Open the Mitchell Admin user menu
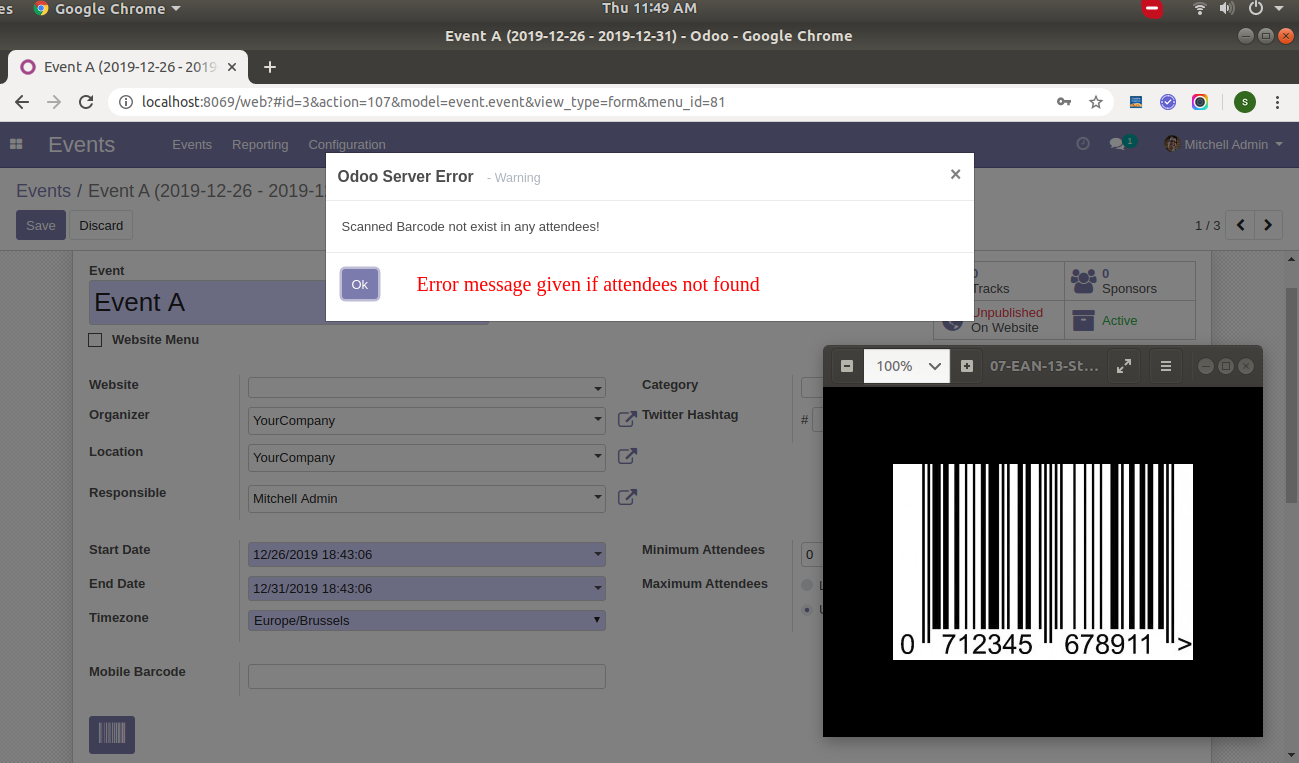 point(1223,144)
